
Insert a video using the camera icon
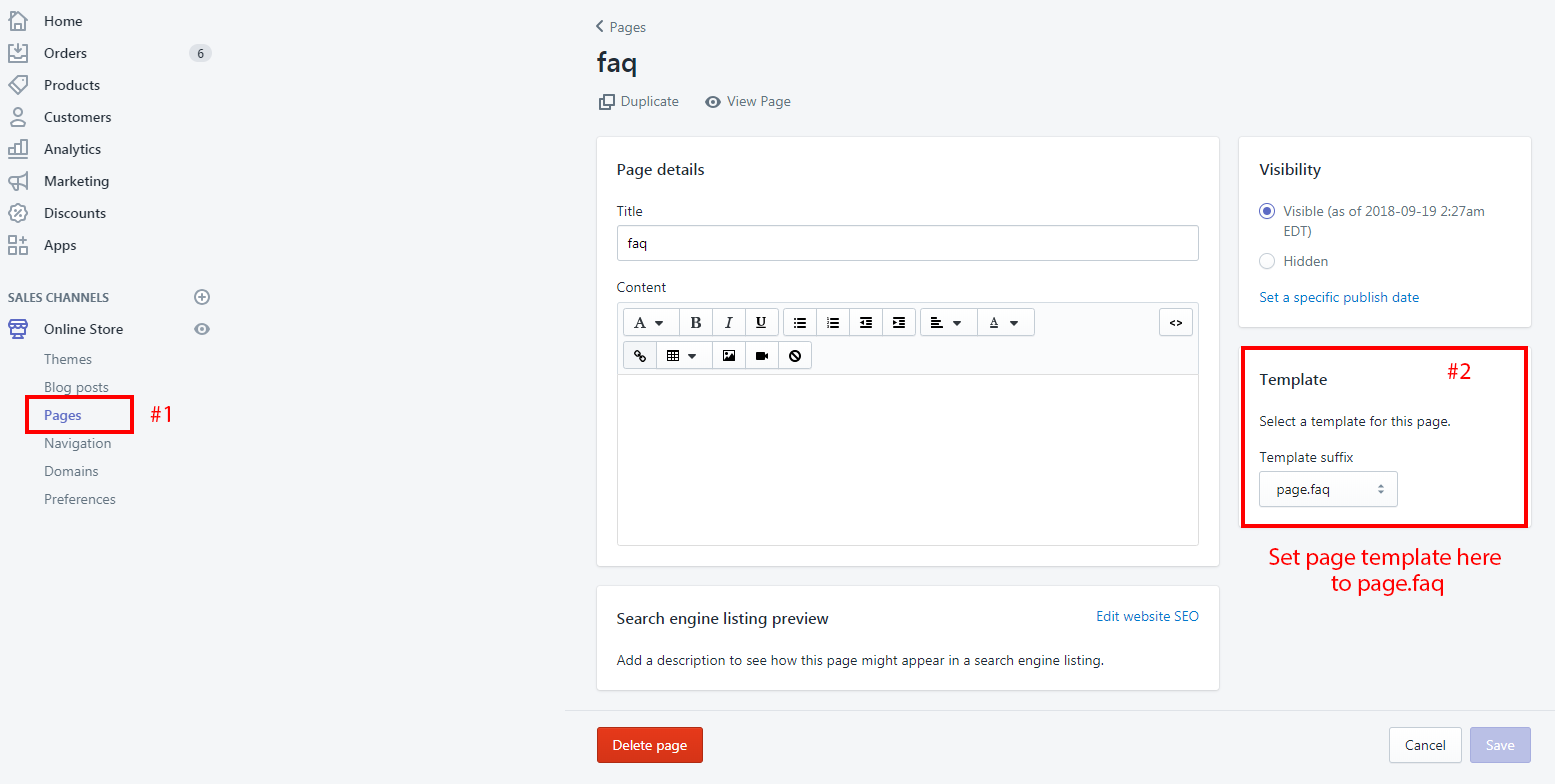click(762, 355)
